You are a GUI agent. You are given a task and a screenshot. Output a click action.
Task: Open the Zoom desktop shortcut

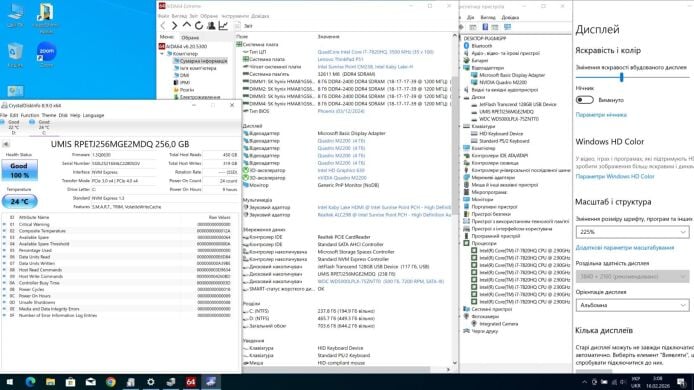pyautogui.click(x=46, y=55)
